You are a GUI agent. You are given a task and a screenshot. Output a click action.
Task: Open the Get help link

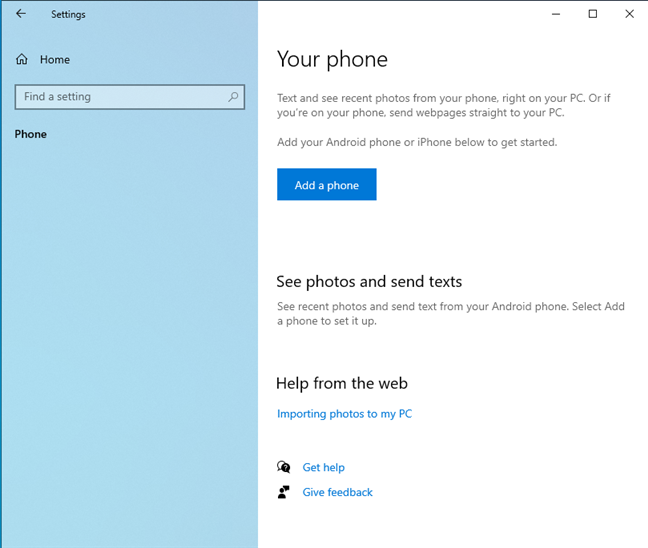pyautogui.click(x=323, y=467)
